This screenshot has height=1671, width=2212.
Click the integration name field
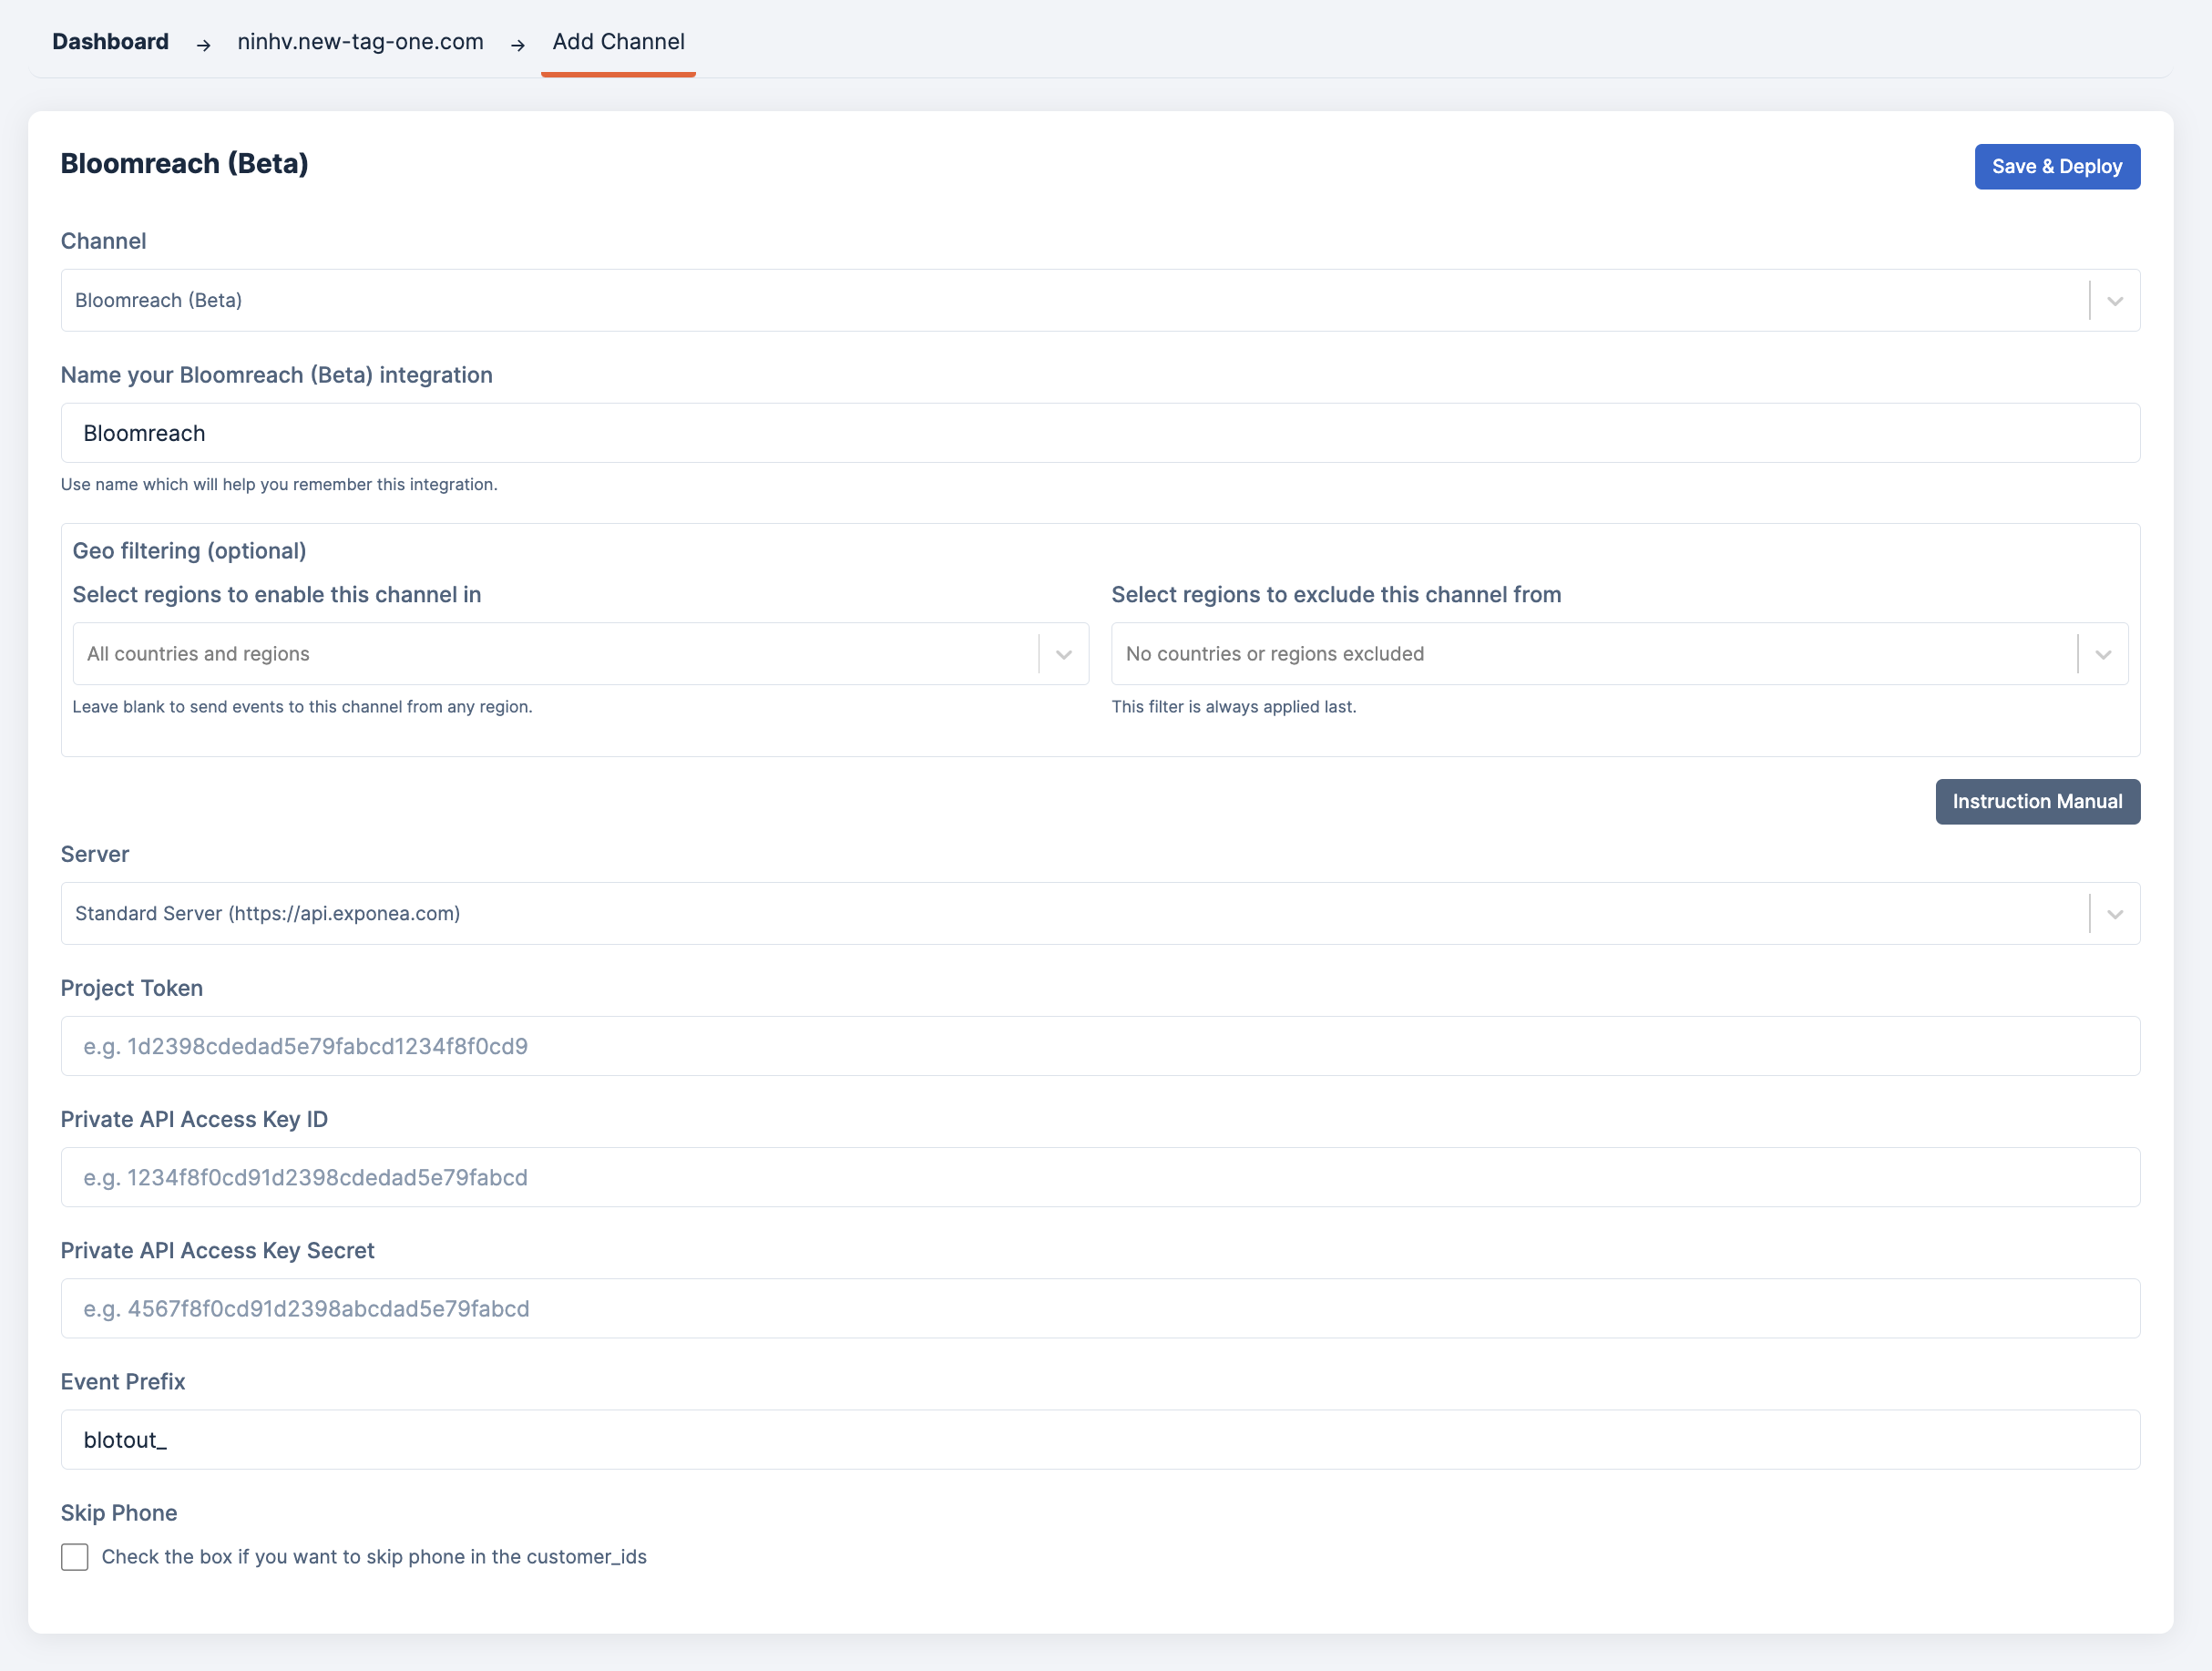1100,433
